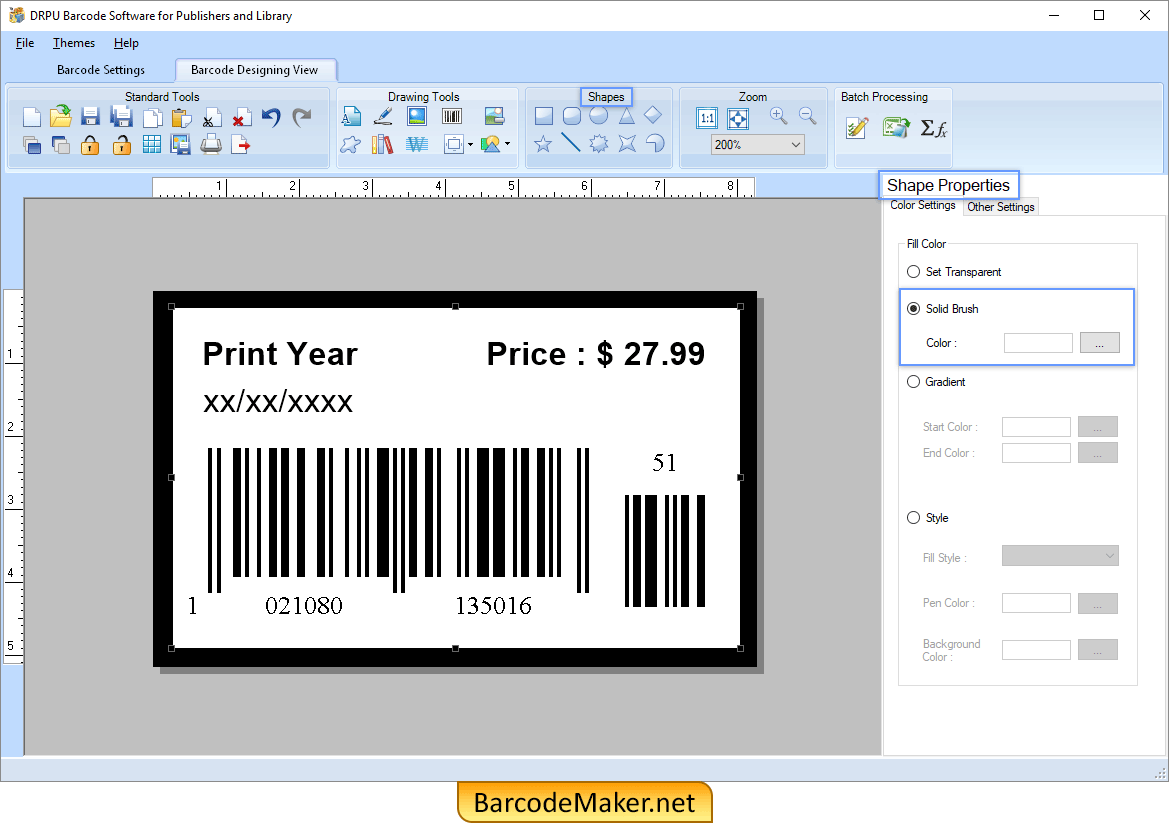Unlock the object with the open padlock

pos(122,145)
